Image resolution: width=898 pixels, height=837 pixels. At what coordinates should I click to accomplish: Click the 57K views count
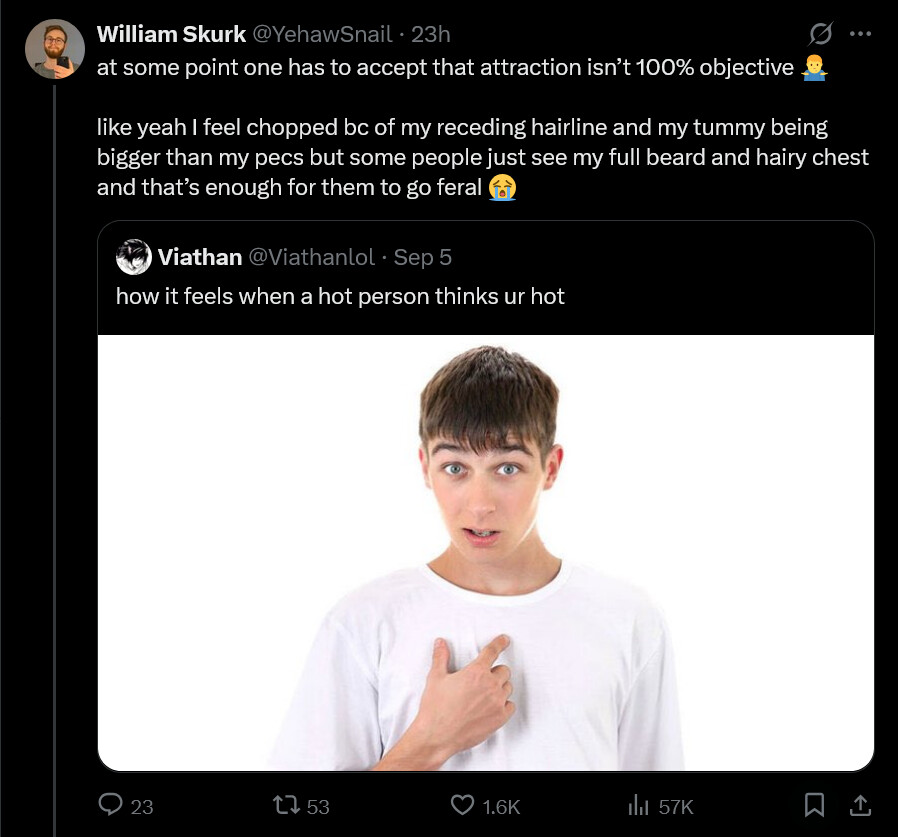tap(676, 806)
